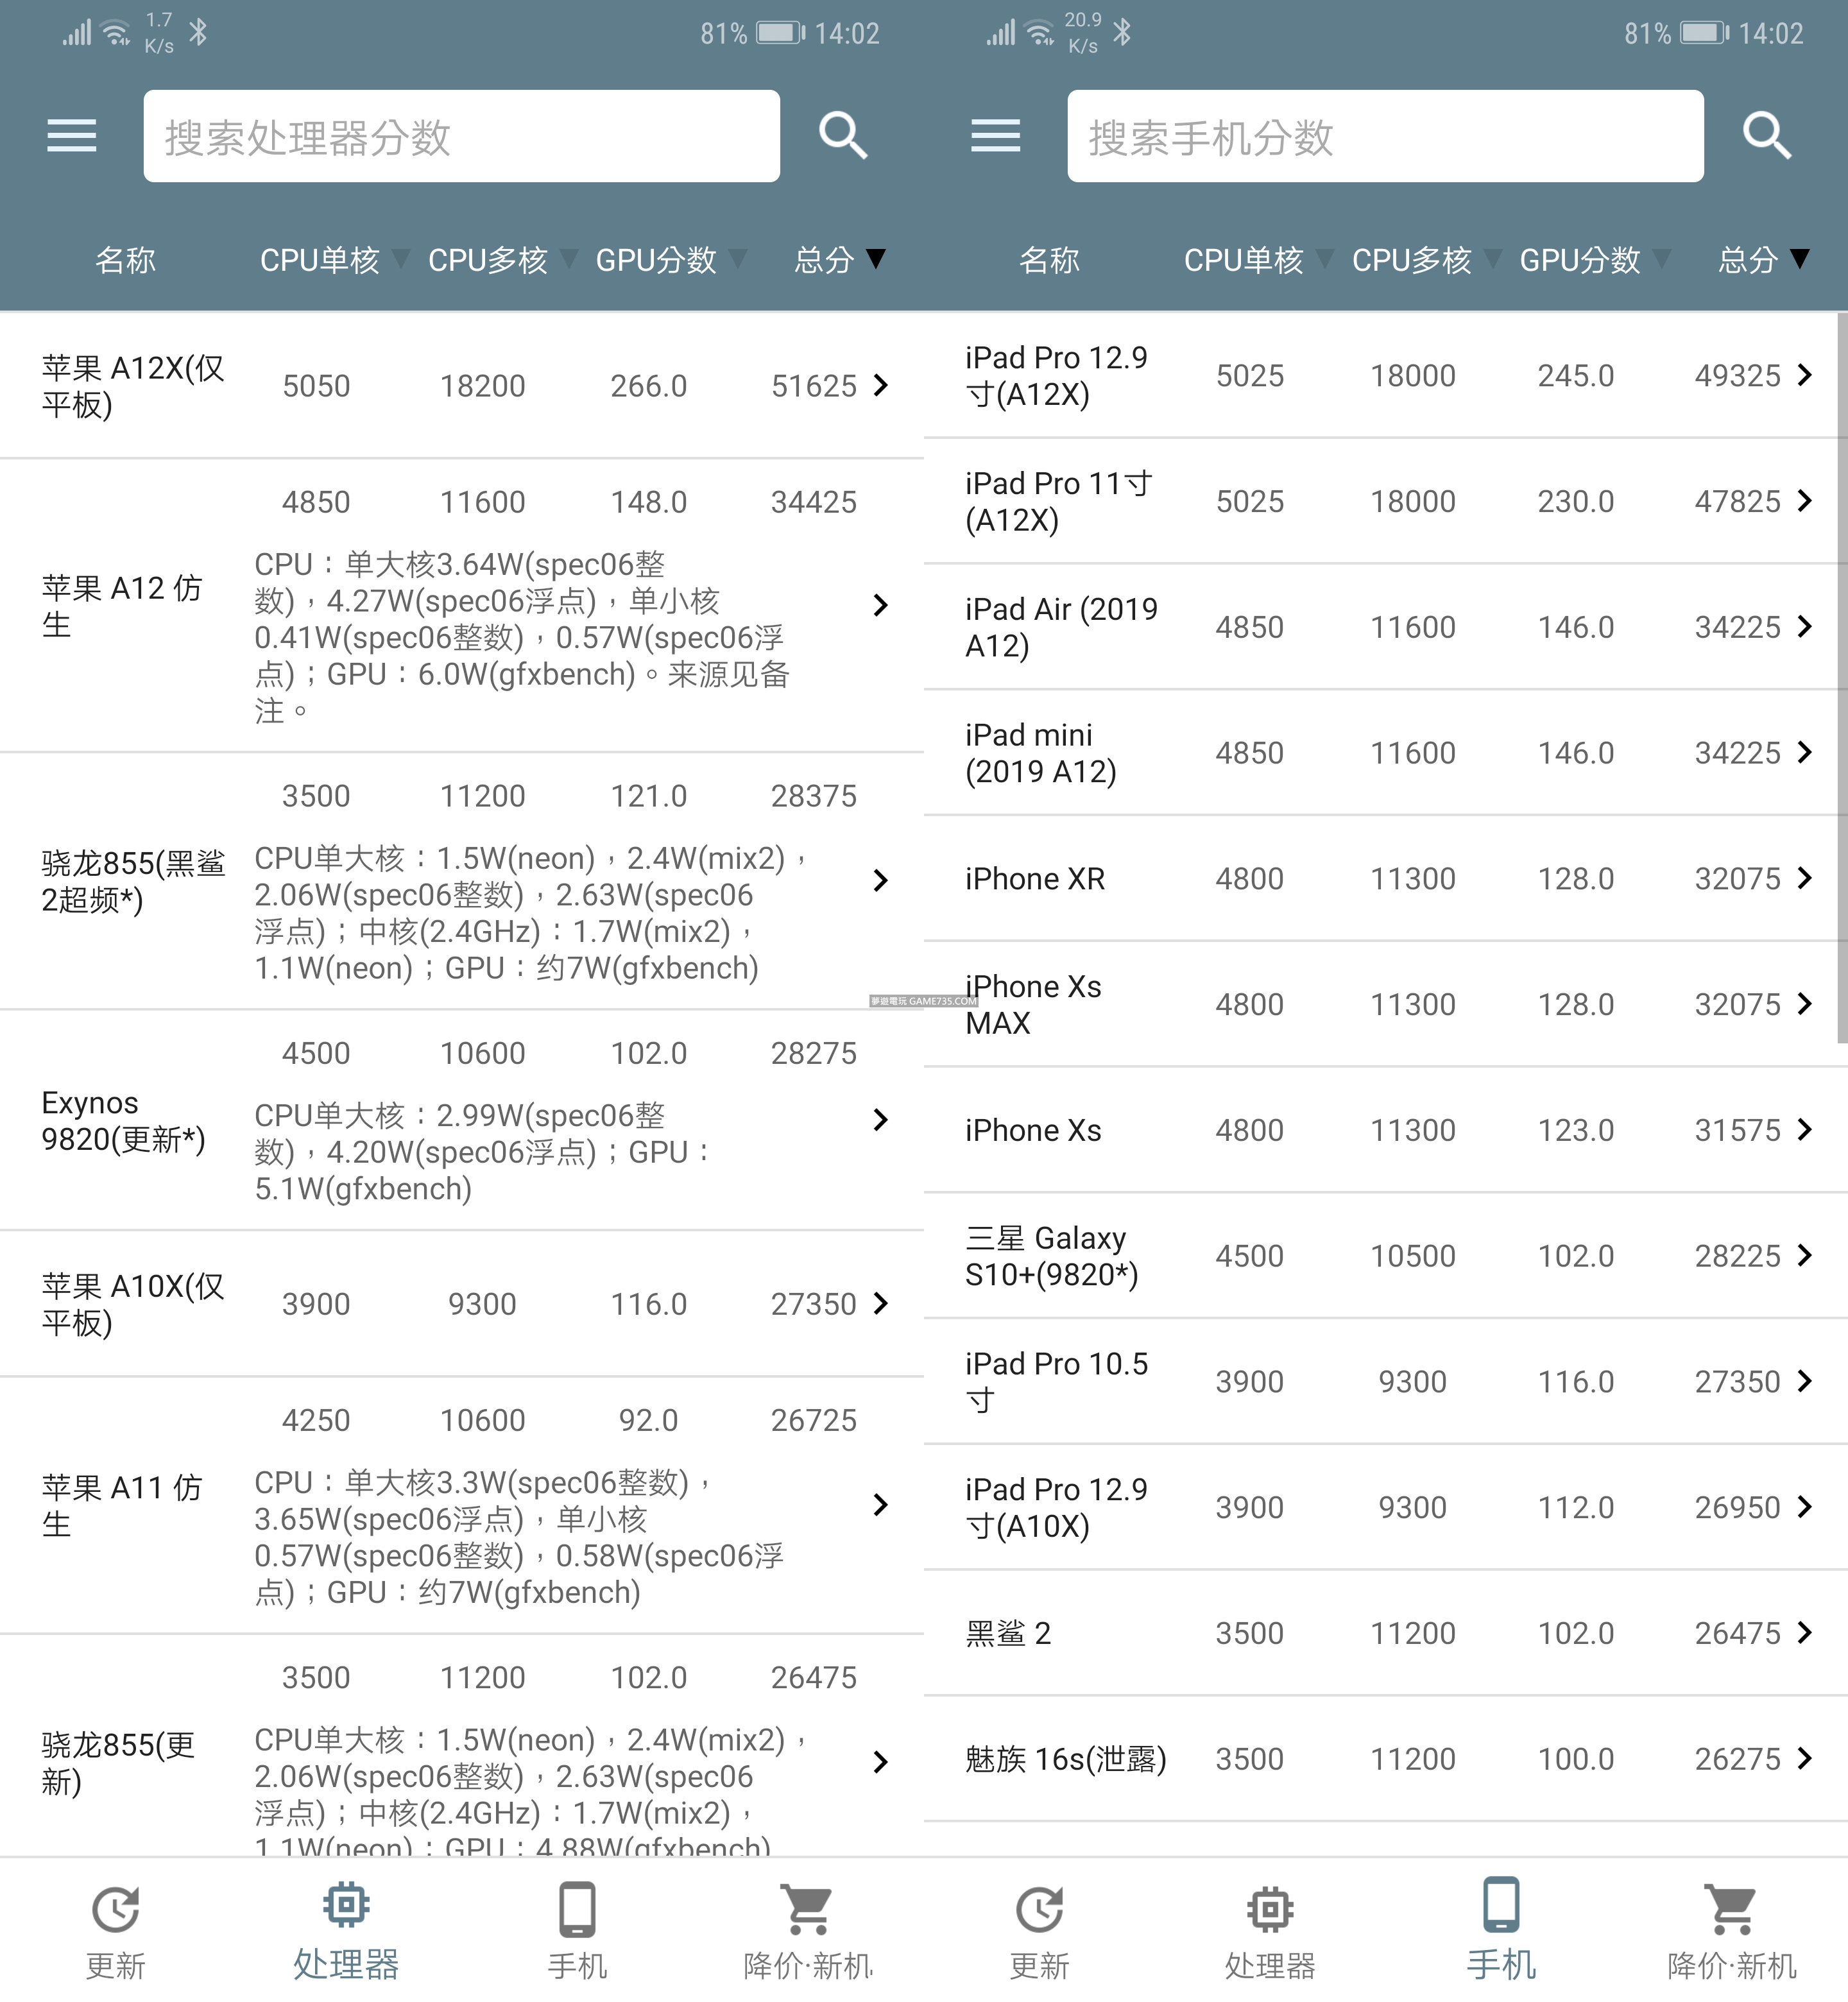This screenshot has height=2002, width=1848.
Task: Open 骁龙855(黑鲨2超频*) row arrow
Action: click(x=880, y=880)
